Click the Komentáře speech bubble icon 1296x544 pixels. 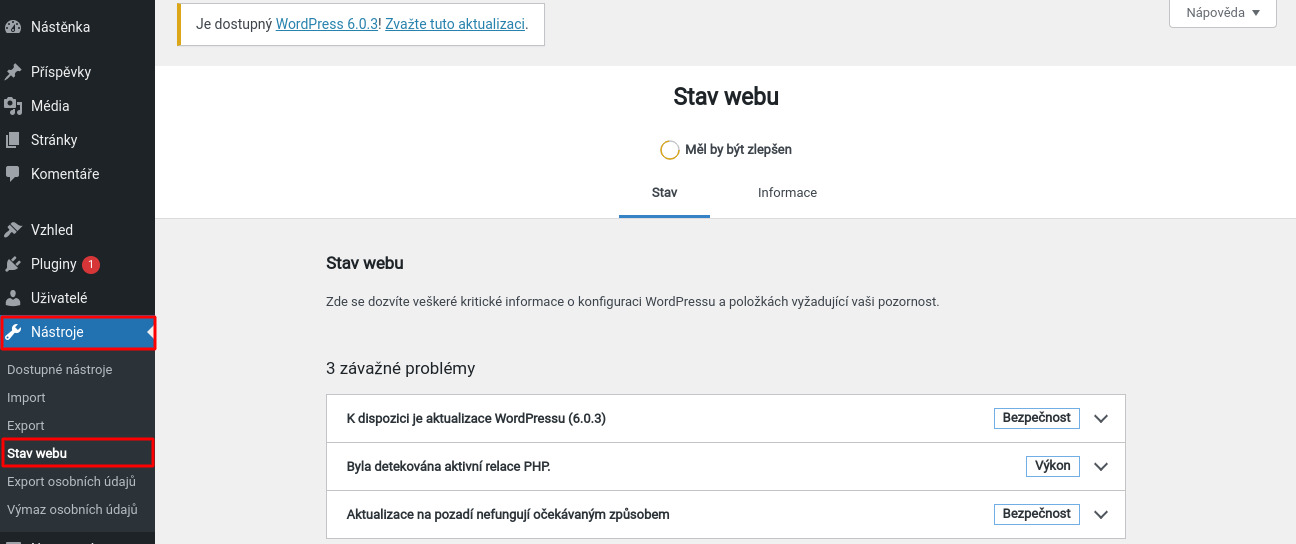tap(13, 174)
